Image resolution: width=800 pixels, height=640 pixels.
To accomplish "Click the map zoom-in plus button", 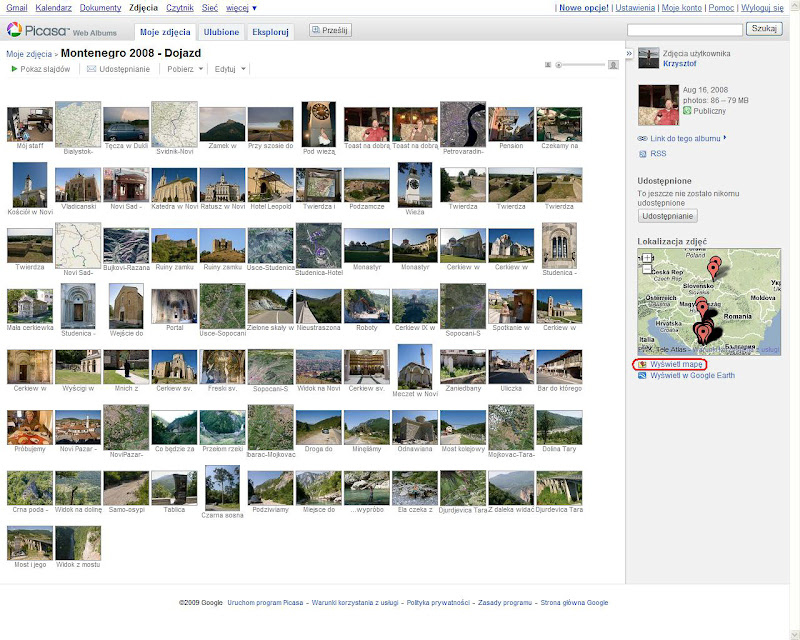I will click(647, 257).
